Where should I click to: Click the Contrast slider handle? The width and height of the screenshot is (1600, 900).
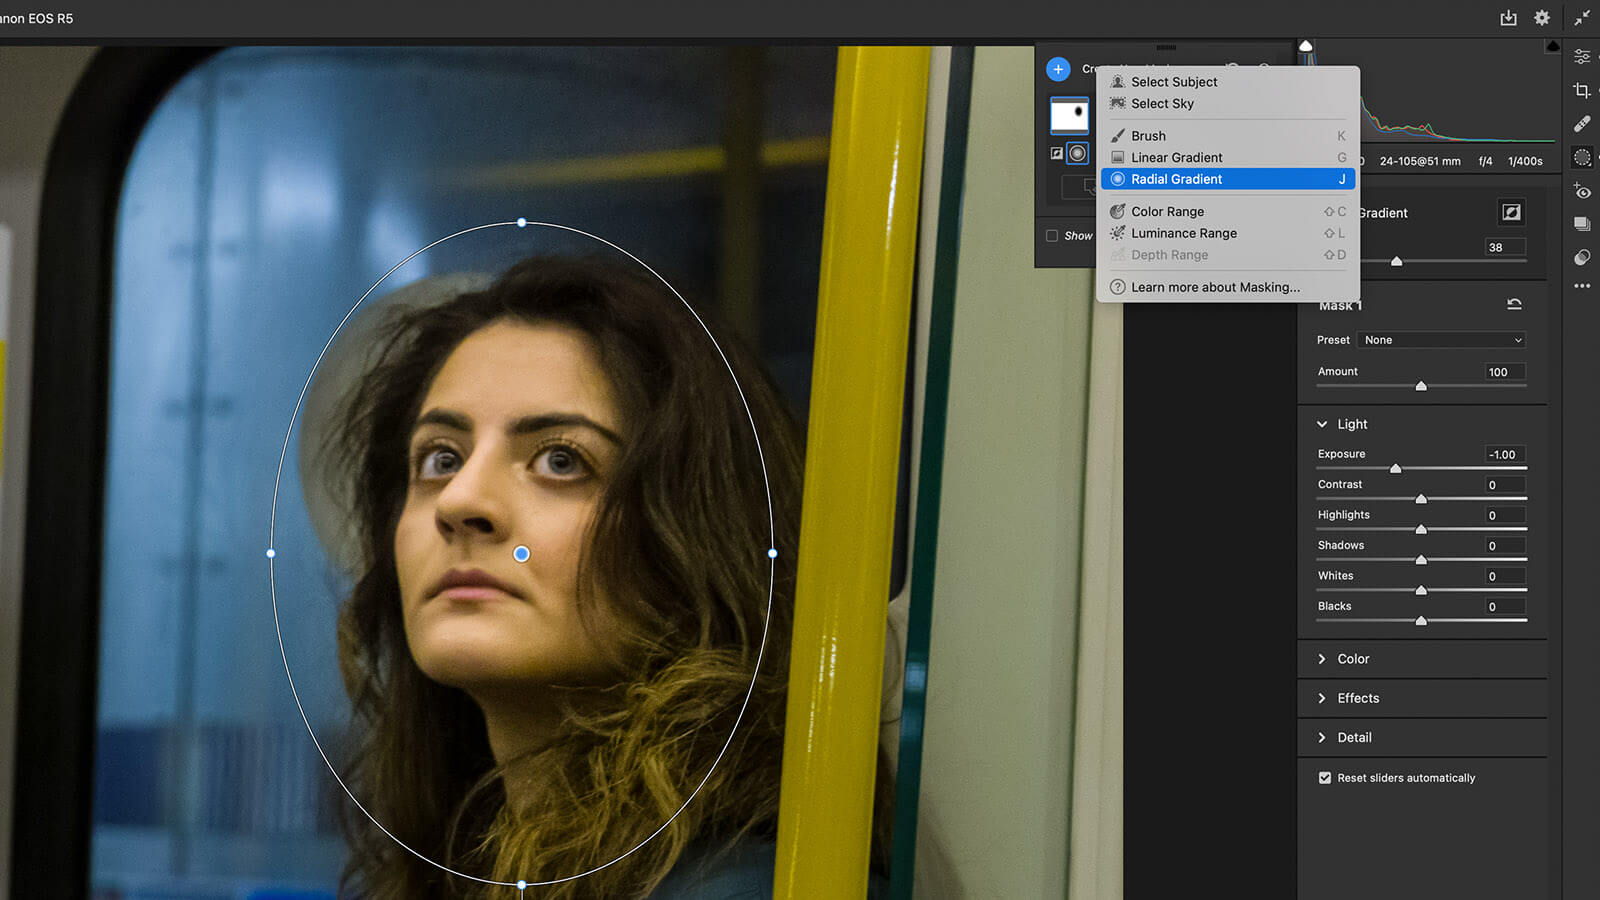[x=1421, y=499]
